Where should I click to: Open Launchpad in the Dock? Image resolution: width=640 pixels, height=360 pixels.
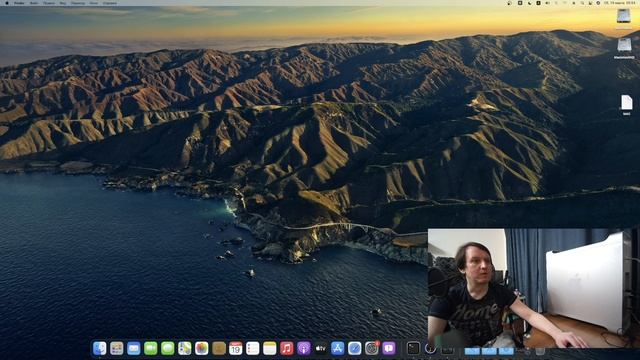[x=117, y=348]
